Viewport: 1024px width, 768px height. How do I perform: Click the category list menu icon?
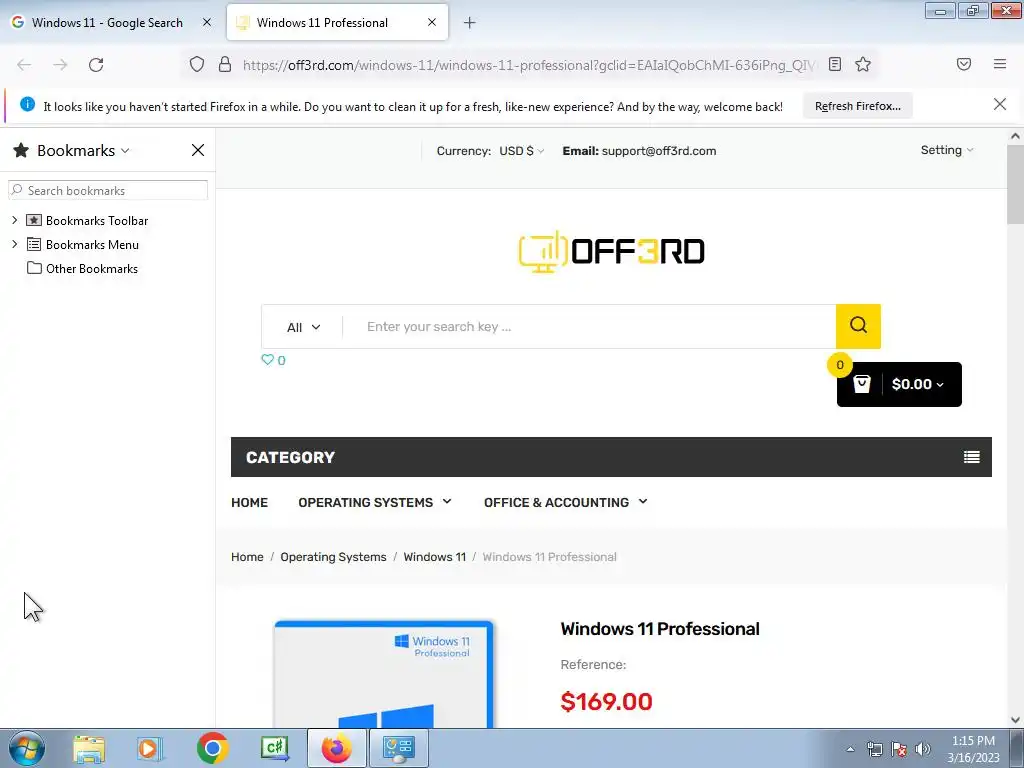click(972, 457)
